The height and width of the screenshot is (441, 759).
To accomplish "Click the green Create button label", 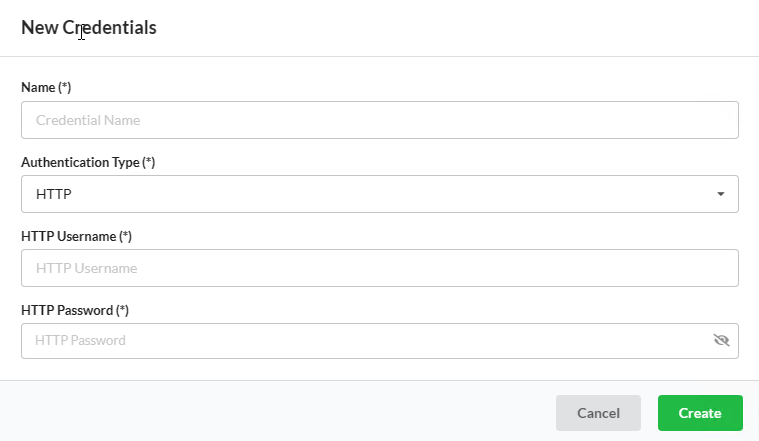I will [700, 413].
